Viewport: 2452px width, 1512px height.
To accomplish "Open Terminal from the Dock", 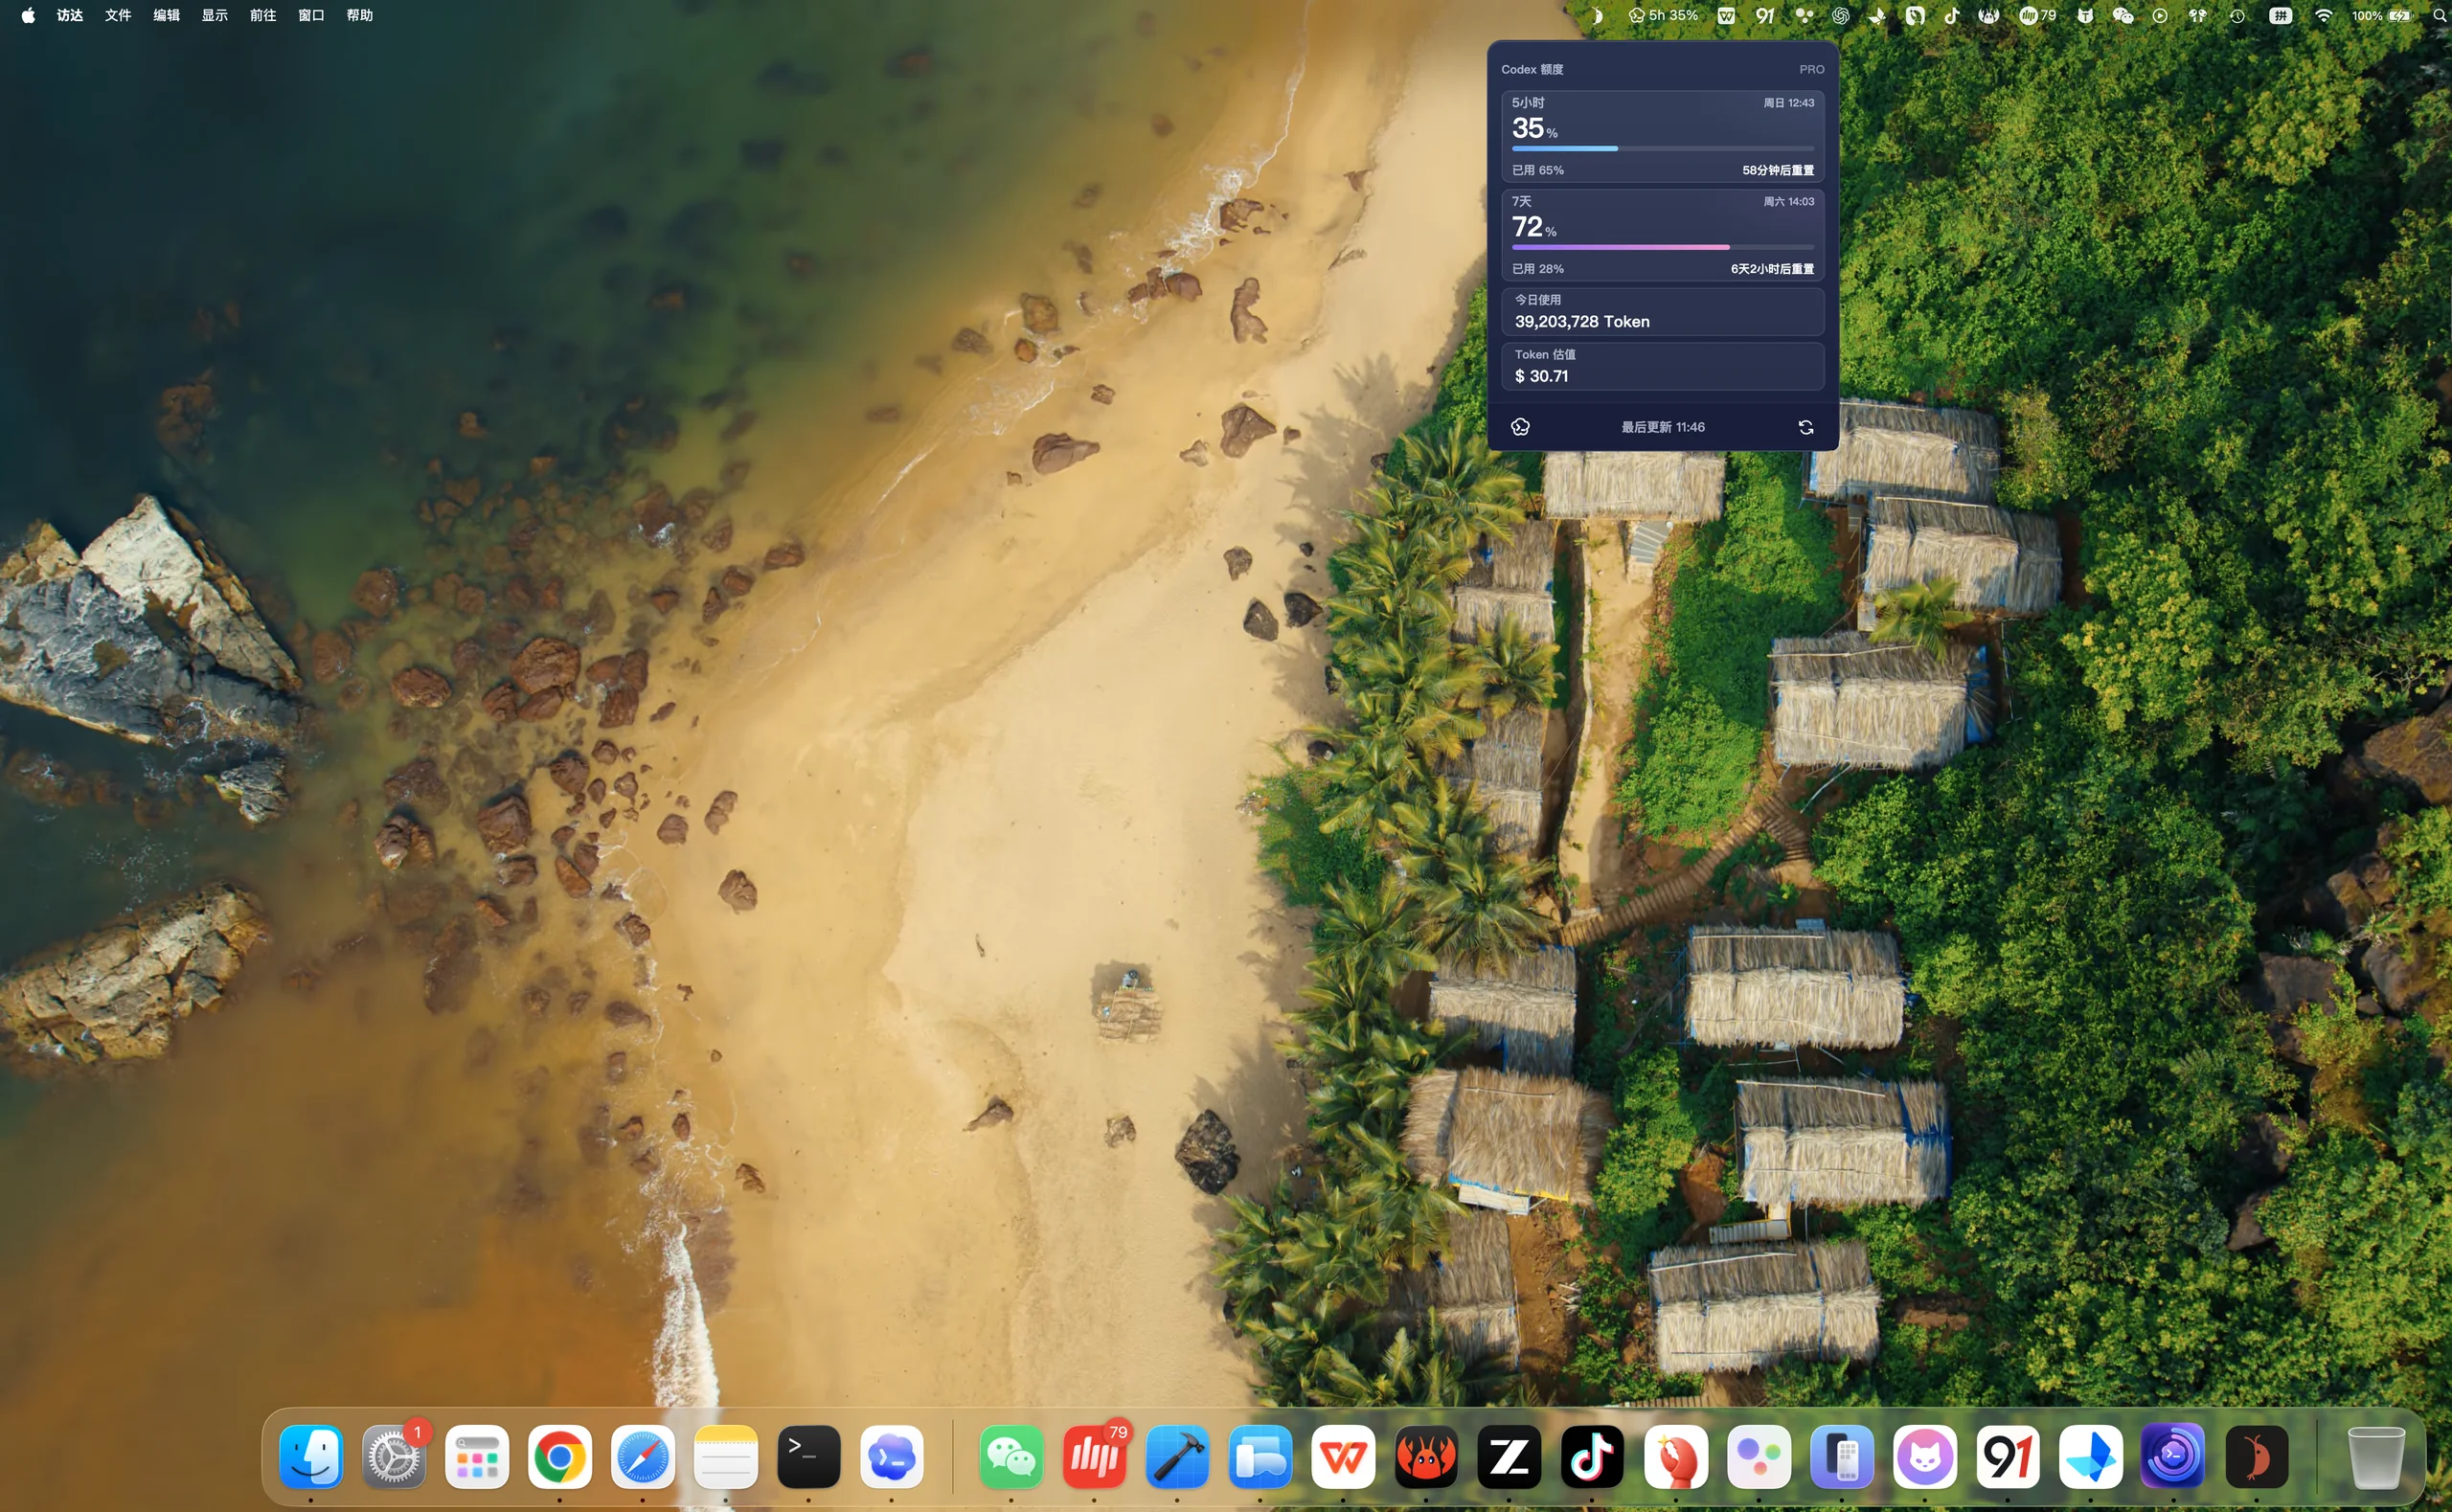I will pyautogui.click(x=808, y=1456).
